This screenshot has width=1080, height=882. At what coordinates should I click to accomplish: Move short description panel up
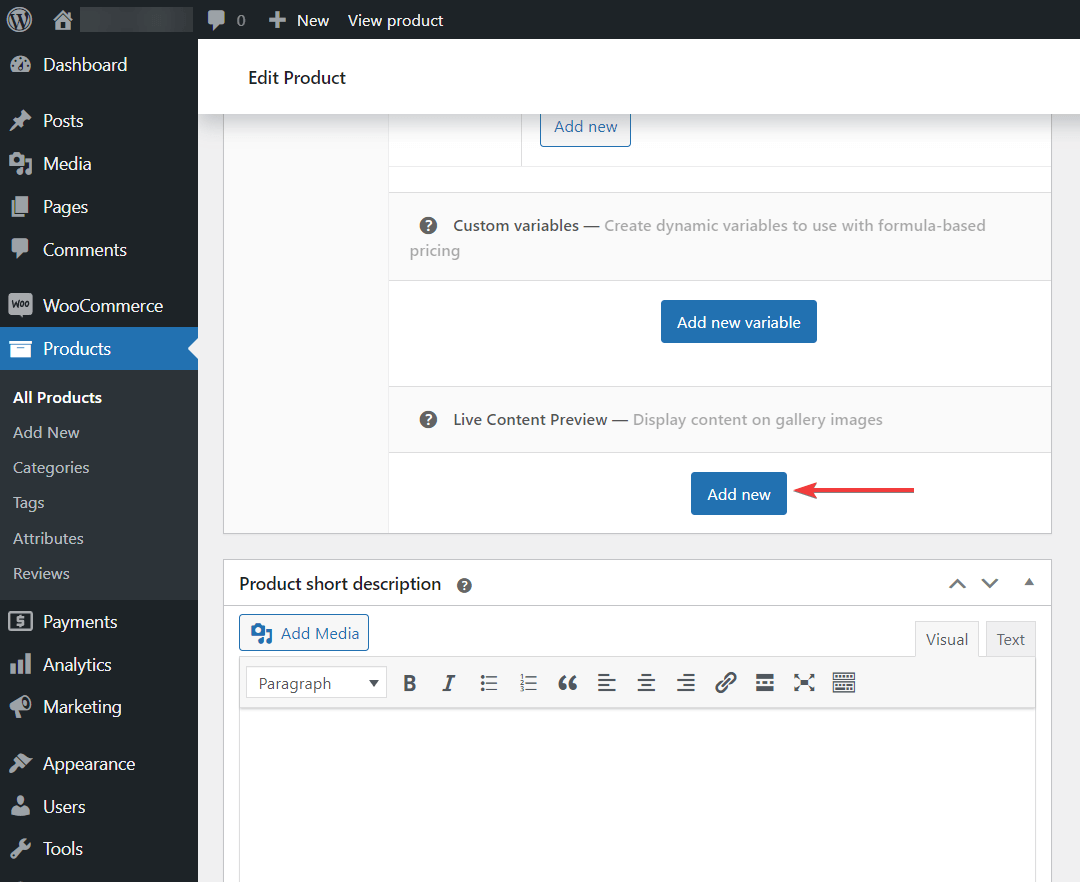tap(957, 584)
